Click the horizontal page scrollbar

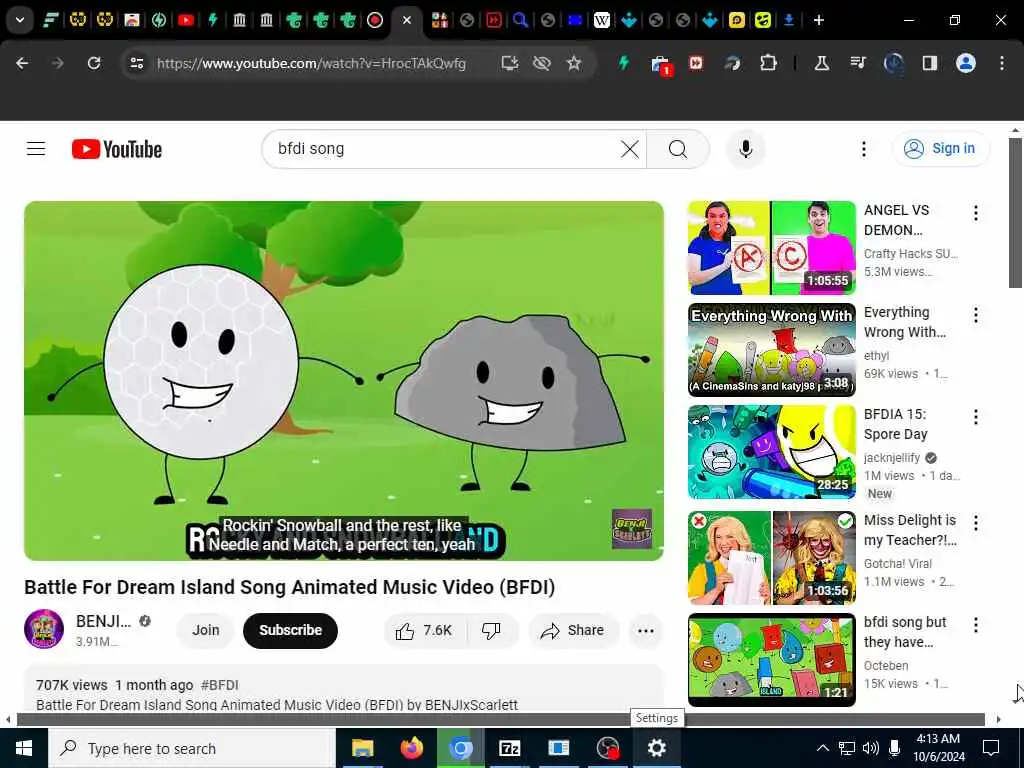[x=501, y=720]
